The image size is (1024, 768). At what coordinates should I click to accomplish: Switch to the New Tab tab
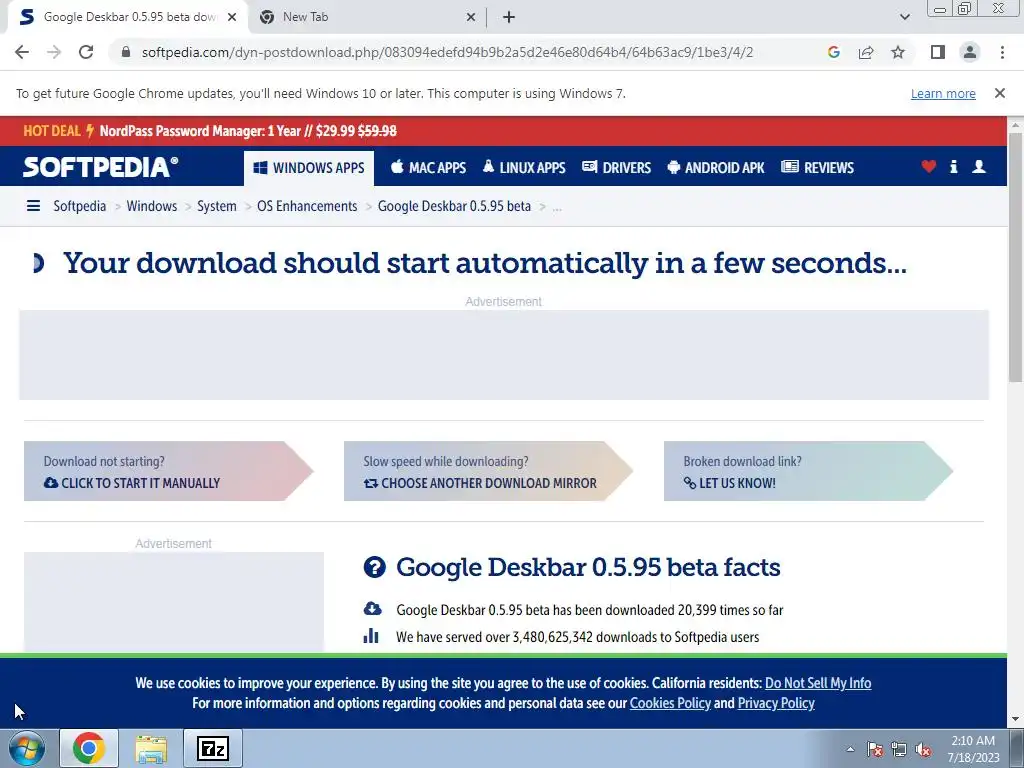(368, 17)
